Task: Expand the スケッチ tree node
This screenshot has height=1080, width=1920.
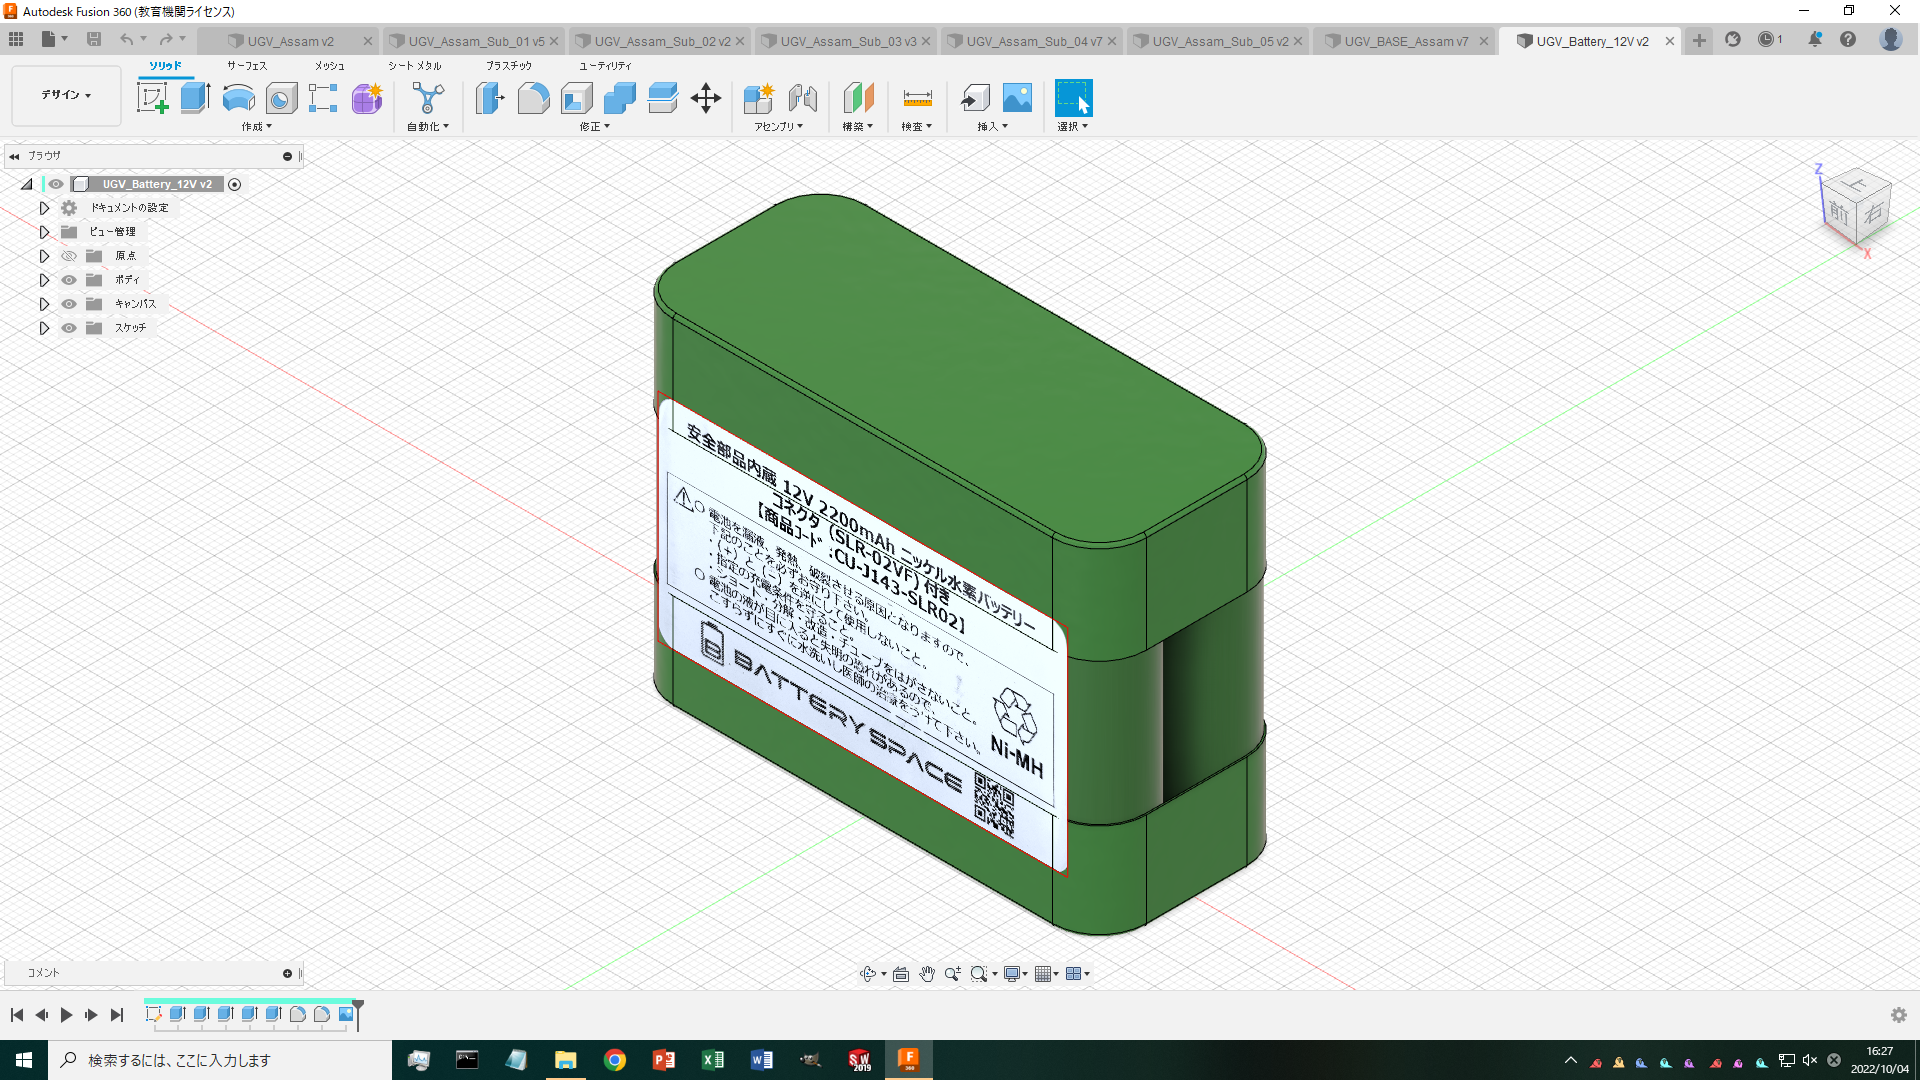Action: point(44,328)
